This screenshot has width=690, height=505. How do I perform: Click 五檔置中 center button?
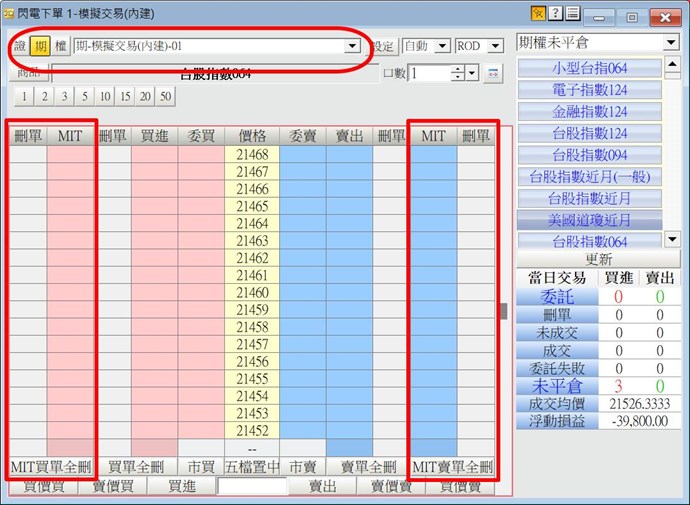[x=253, y=467]
